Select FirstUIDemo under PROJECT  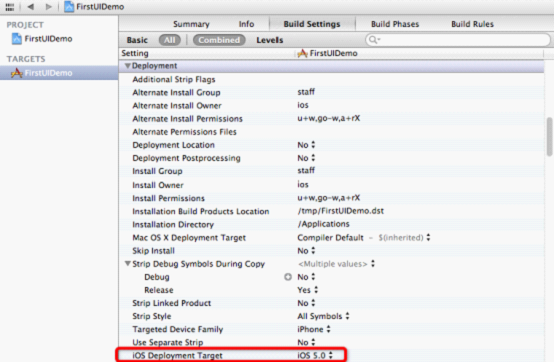coord(48,39)
